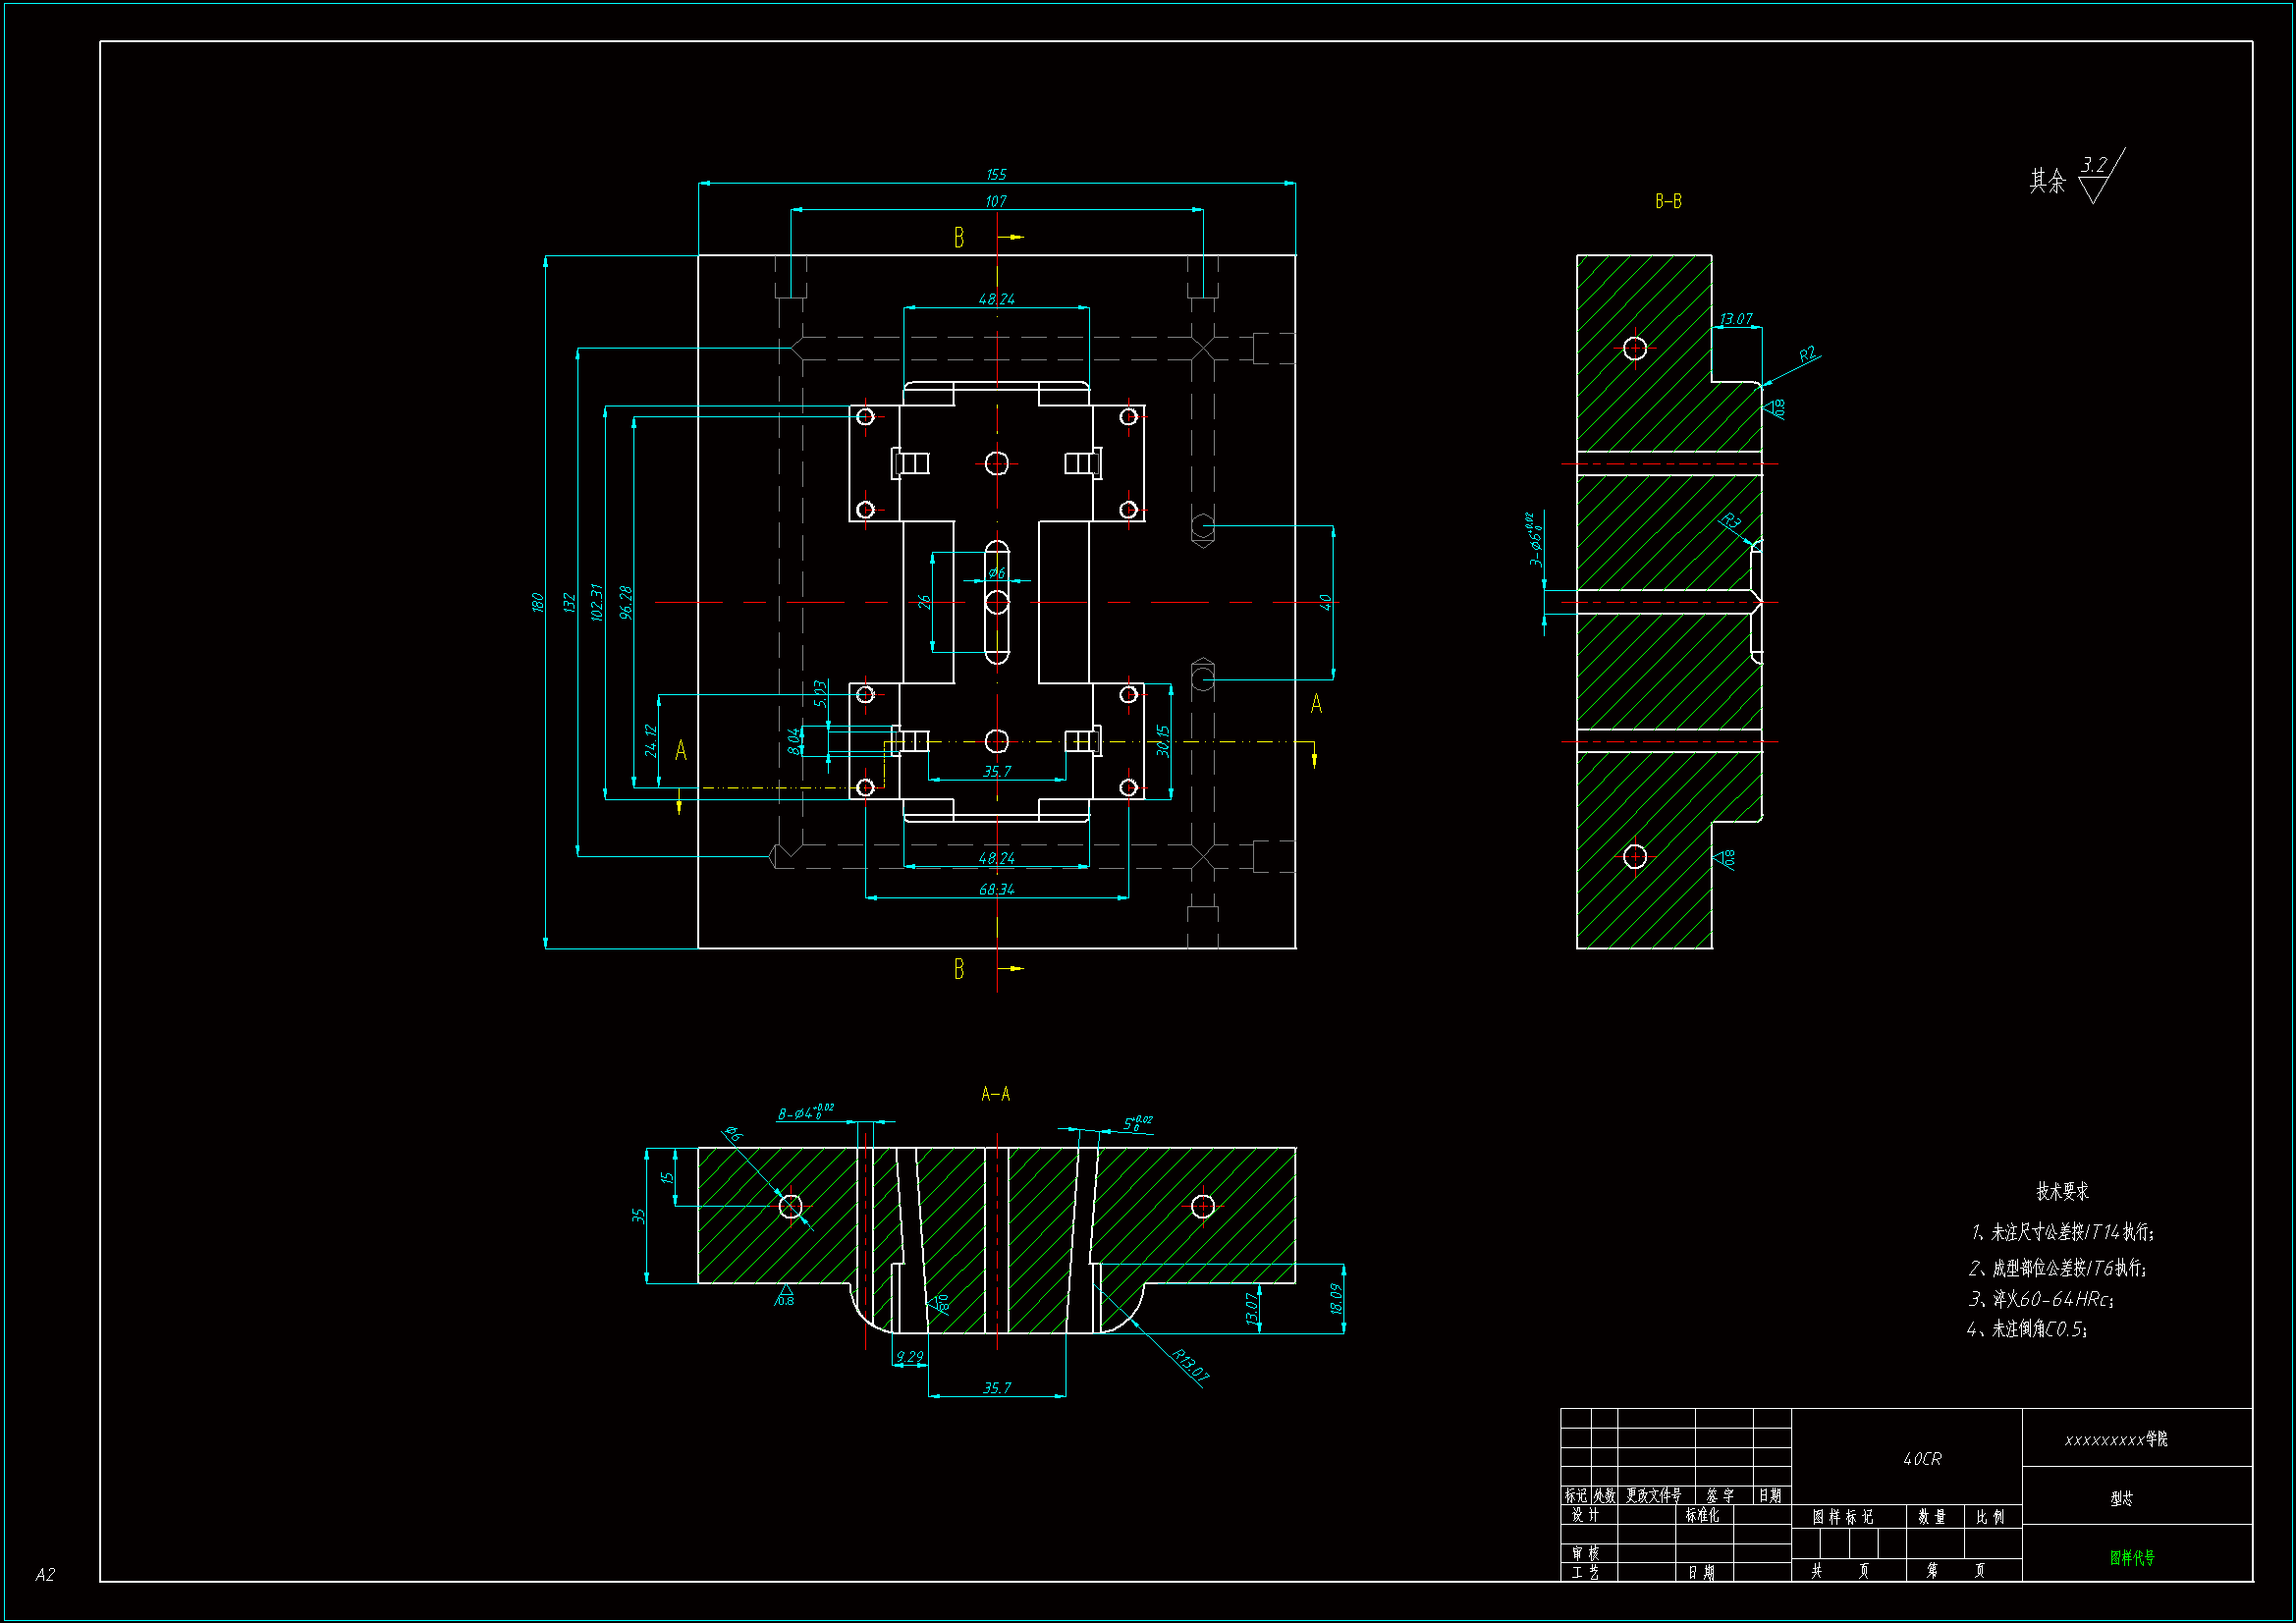Click the 40CR material cell
Screen dimensions: 2296x1623
(x=1922, y=1459)
